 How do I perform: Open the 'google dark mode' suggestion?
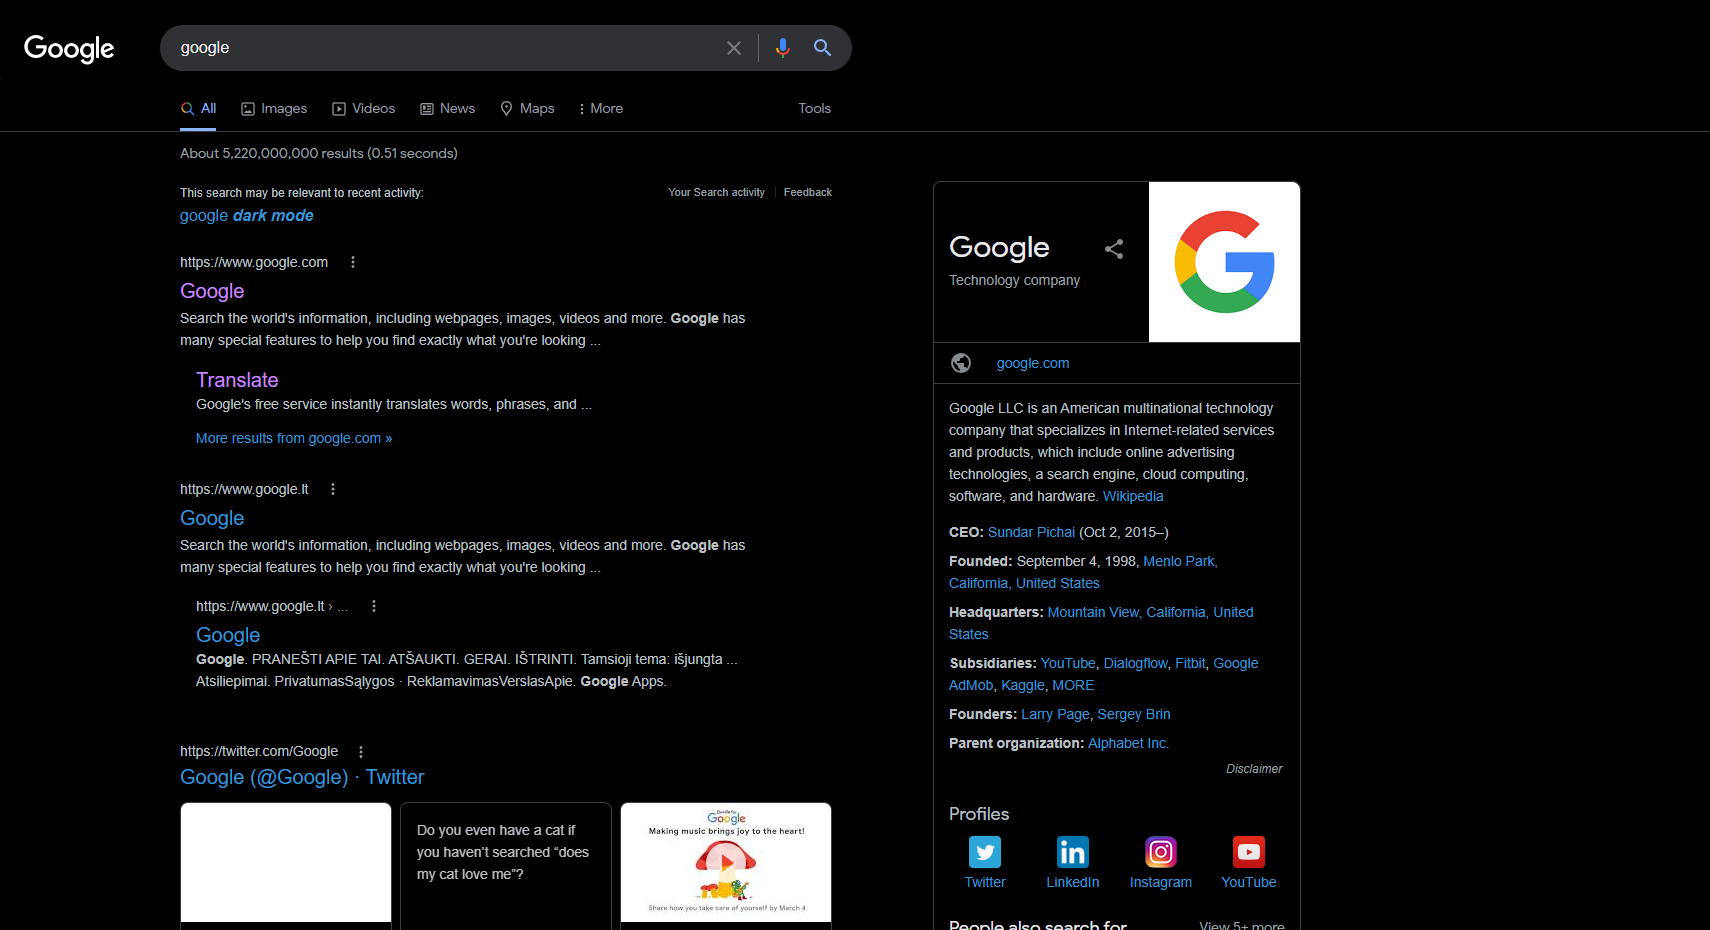click(x=247, y=215)
